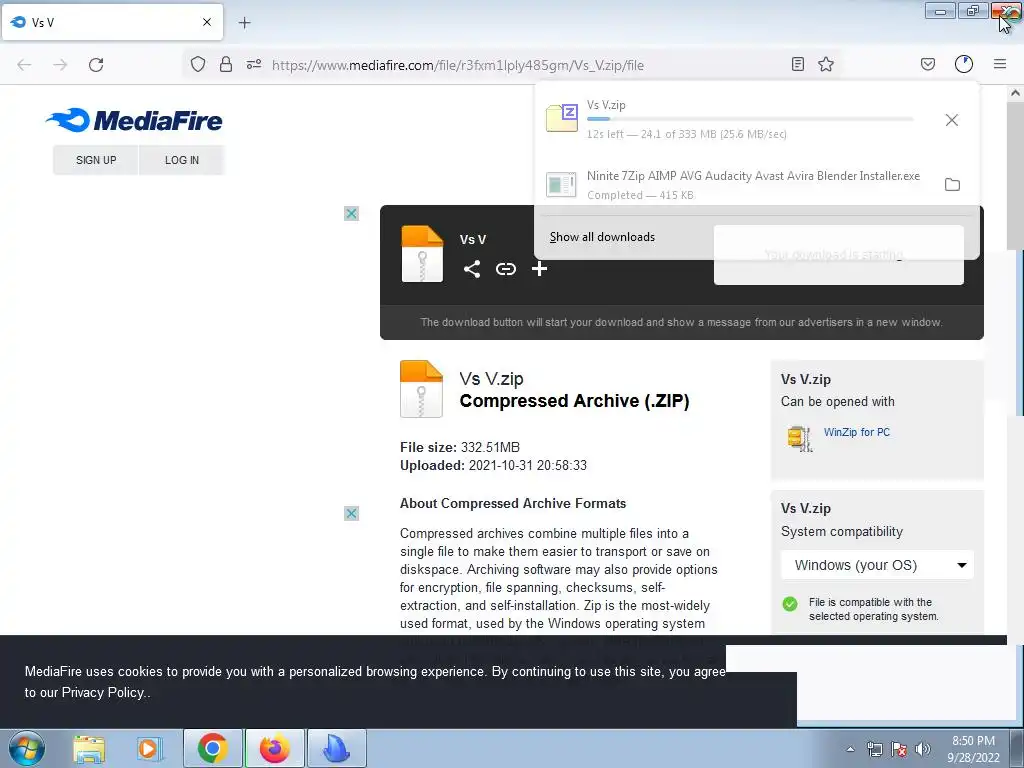Viewport: 1024px width, 768px height.
Task: Click the share icon under Vs V
Action: pyautogui.click(x=472, y=269)
